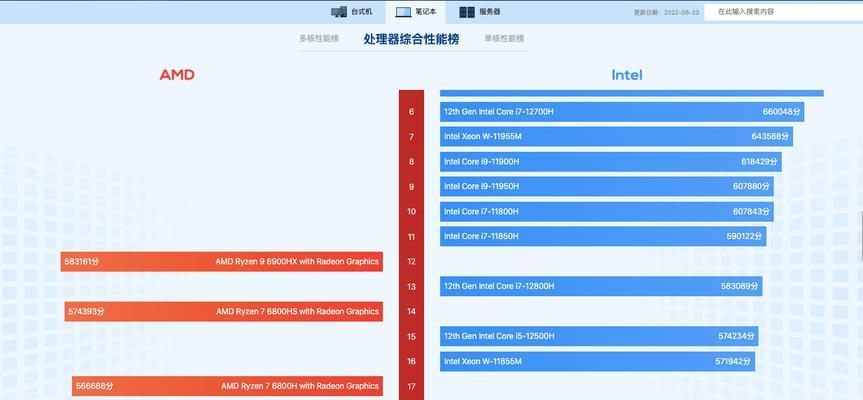863x400 pixels.
Task: Click the 583161分 score
Action: click(x=82, y=261)
